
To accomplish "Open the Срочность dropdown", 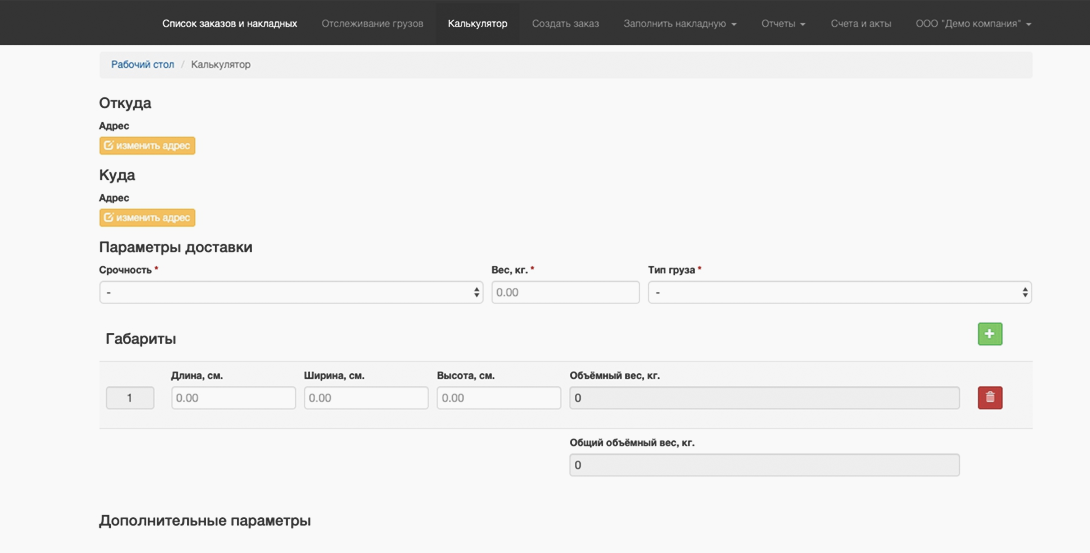I will click(291, 292).
